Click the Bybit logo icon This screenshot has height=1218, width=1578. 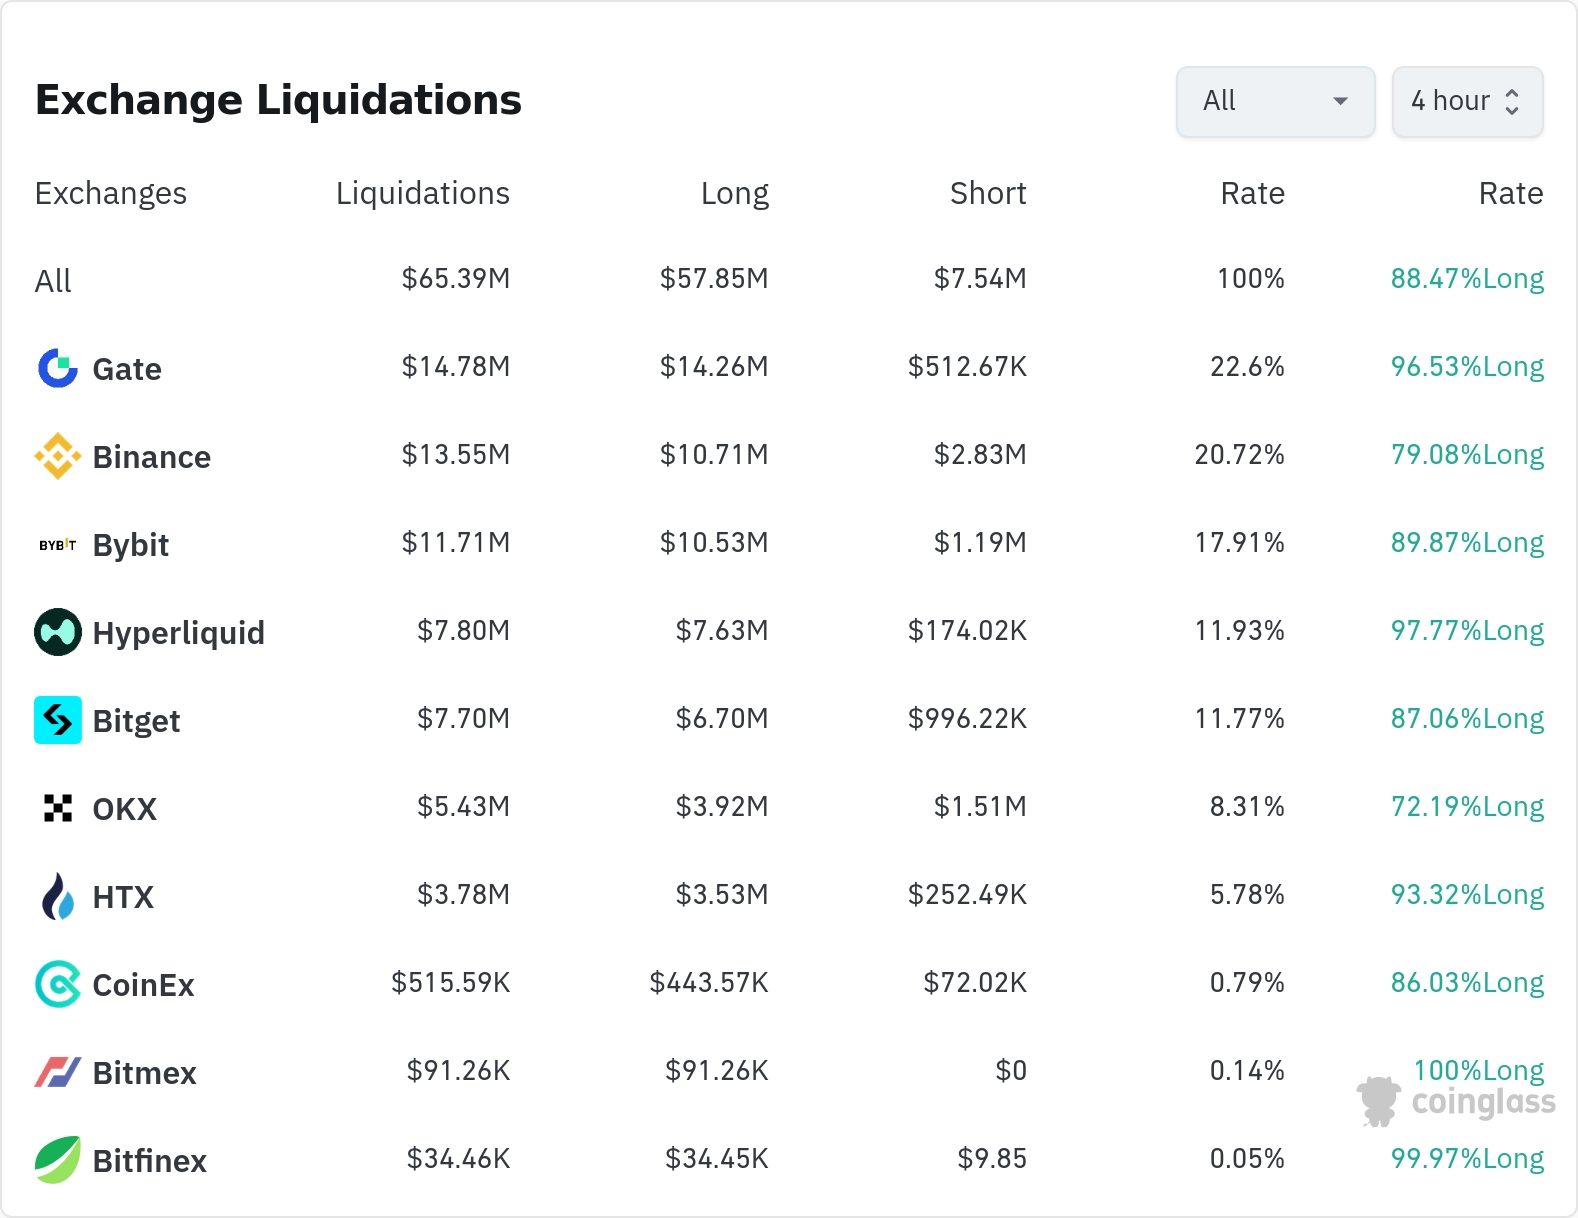point(58,545)
